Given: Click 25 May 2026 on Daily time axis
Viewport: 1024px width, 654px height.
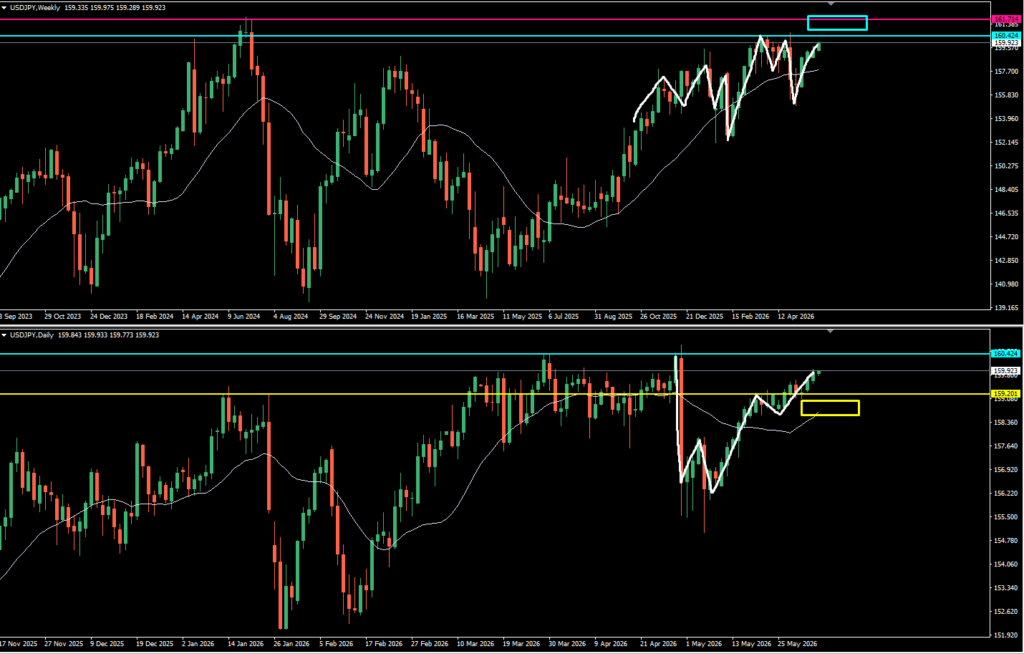Looking at the screenshot, I should pos(797,643).
